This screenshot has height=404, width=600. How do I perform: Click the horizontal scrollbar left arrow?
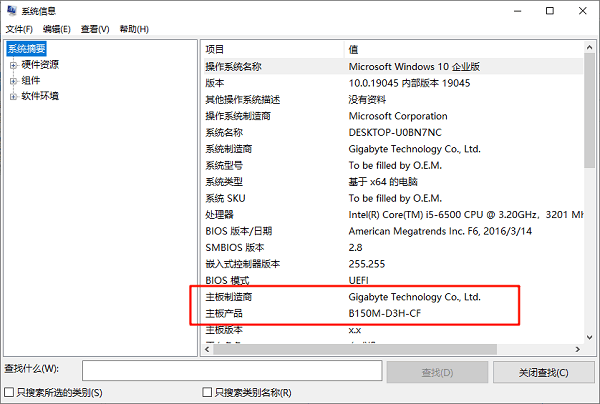tap(207, 349)
